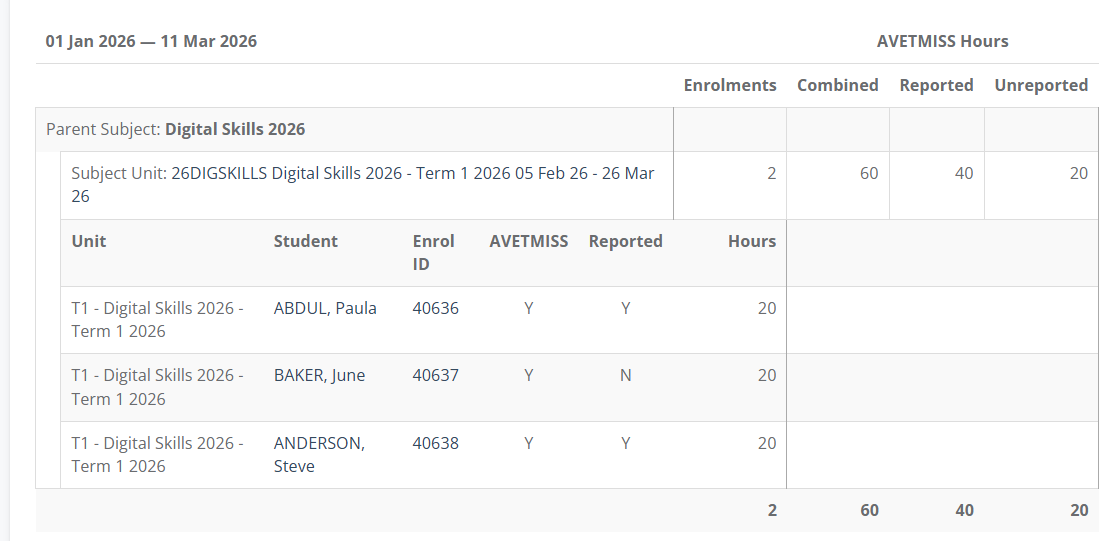Image resolution: width=1106 pixels, height=541 pixels.
Task: Click the Hours column header
Action: coord(751,241)
